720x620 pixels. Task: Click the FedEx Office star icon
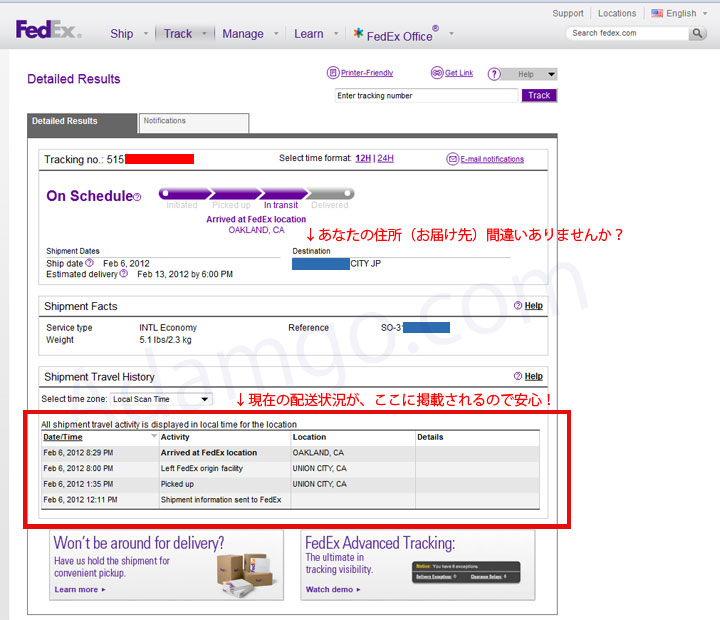358,33
